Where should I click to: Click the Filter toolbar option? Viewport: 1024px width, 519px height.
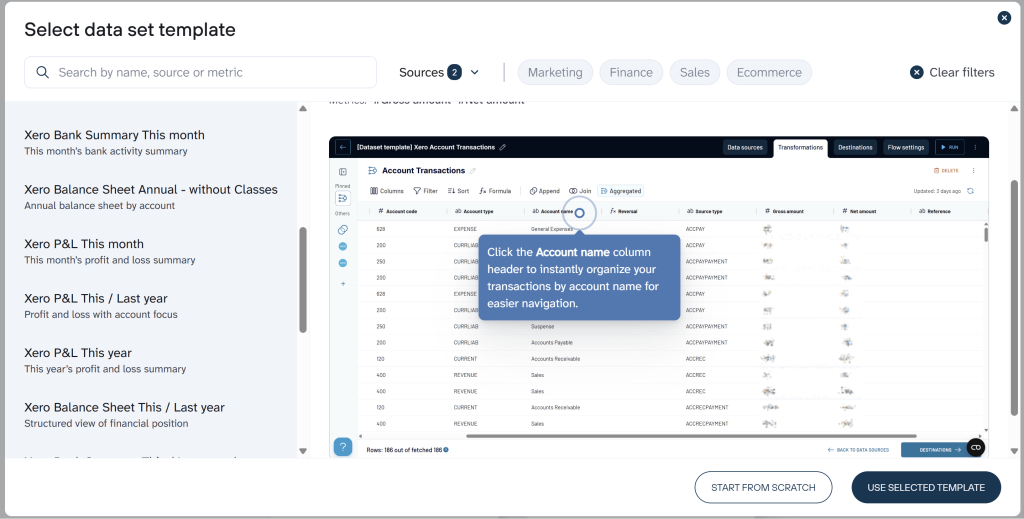pos(426,191)
